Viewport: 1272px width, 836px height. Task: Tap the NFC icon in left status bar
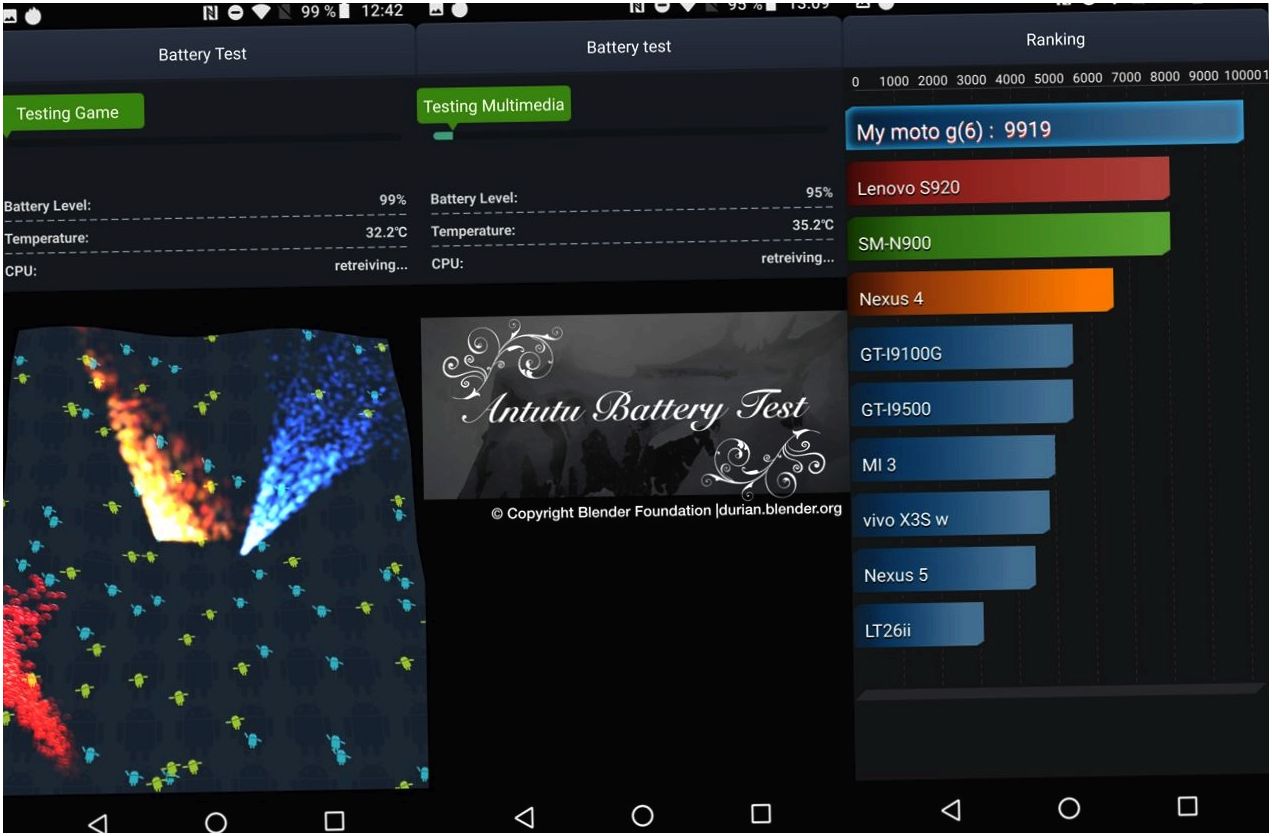(x=211, y=12)
